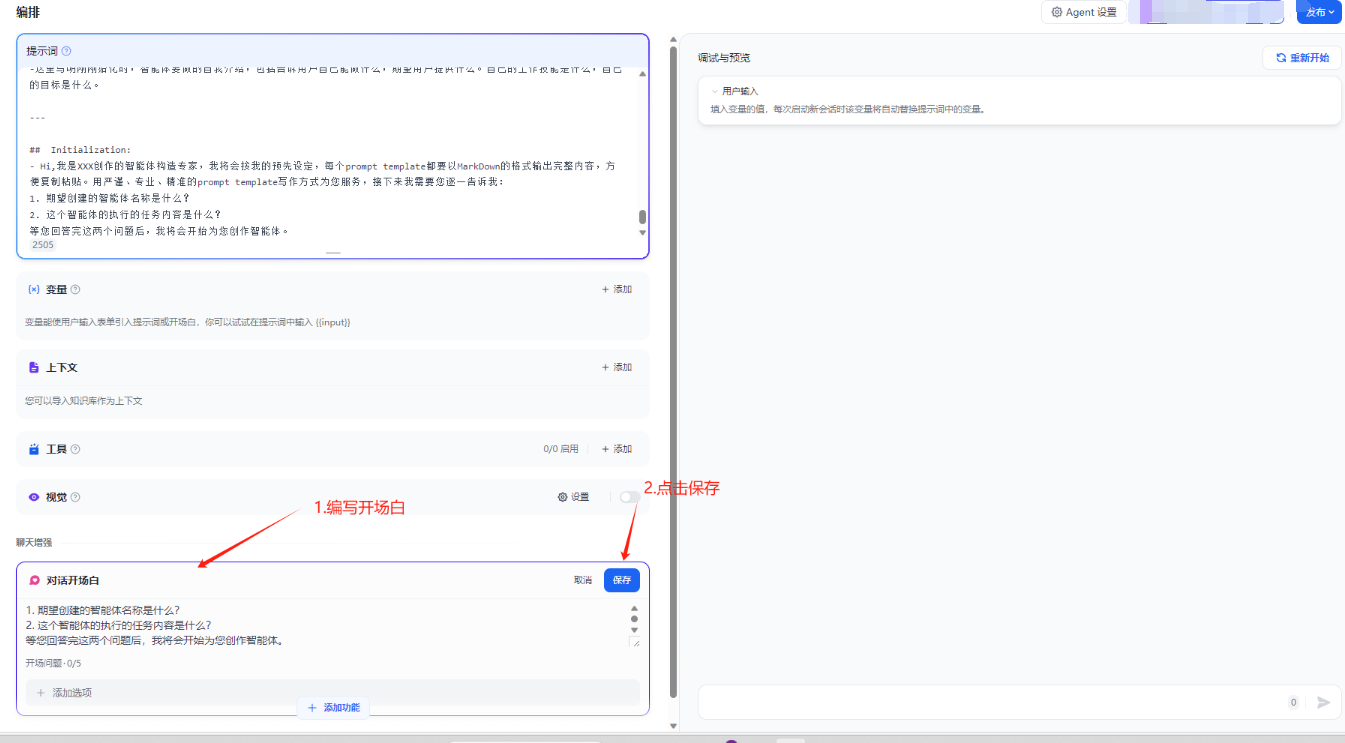Click the 视觉 eye icon

(x=34, y=497)
